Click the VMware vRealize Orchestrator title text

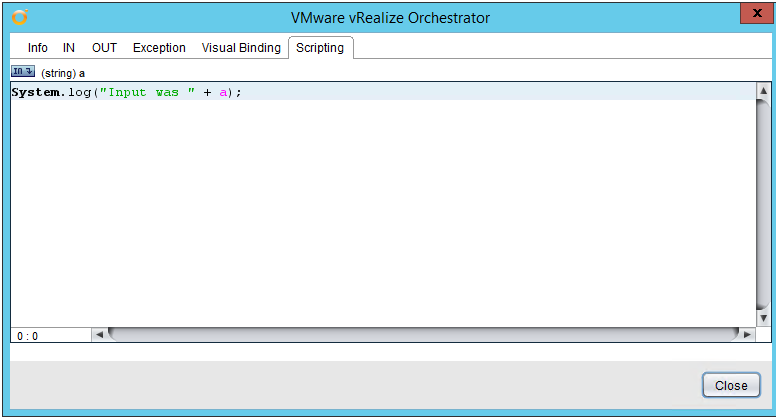tap(390, 18)
